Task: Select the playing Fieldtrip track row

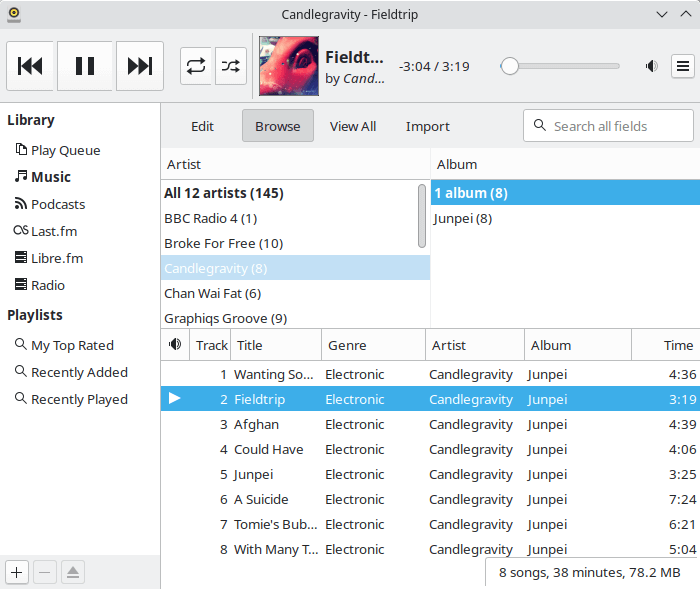Action: [430, 399]
